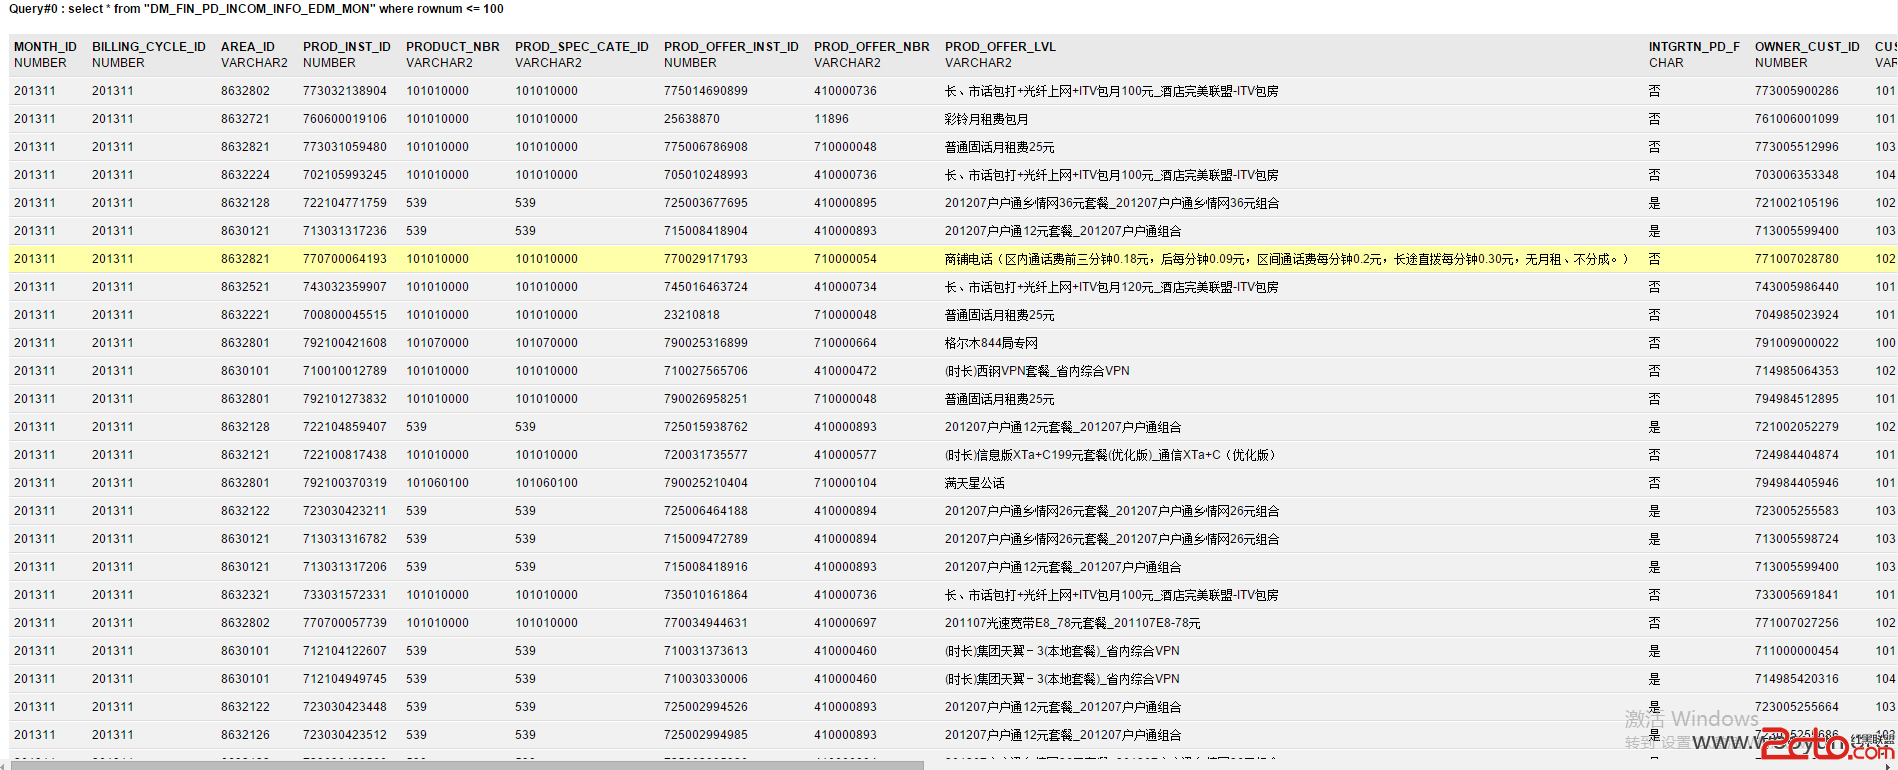
Task: Select the cell 773031059480
Action: click(345, 147)
